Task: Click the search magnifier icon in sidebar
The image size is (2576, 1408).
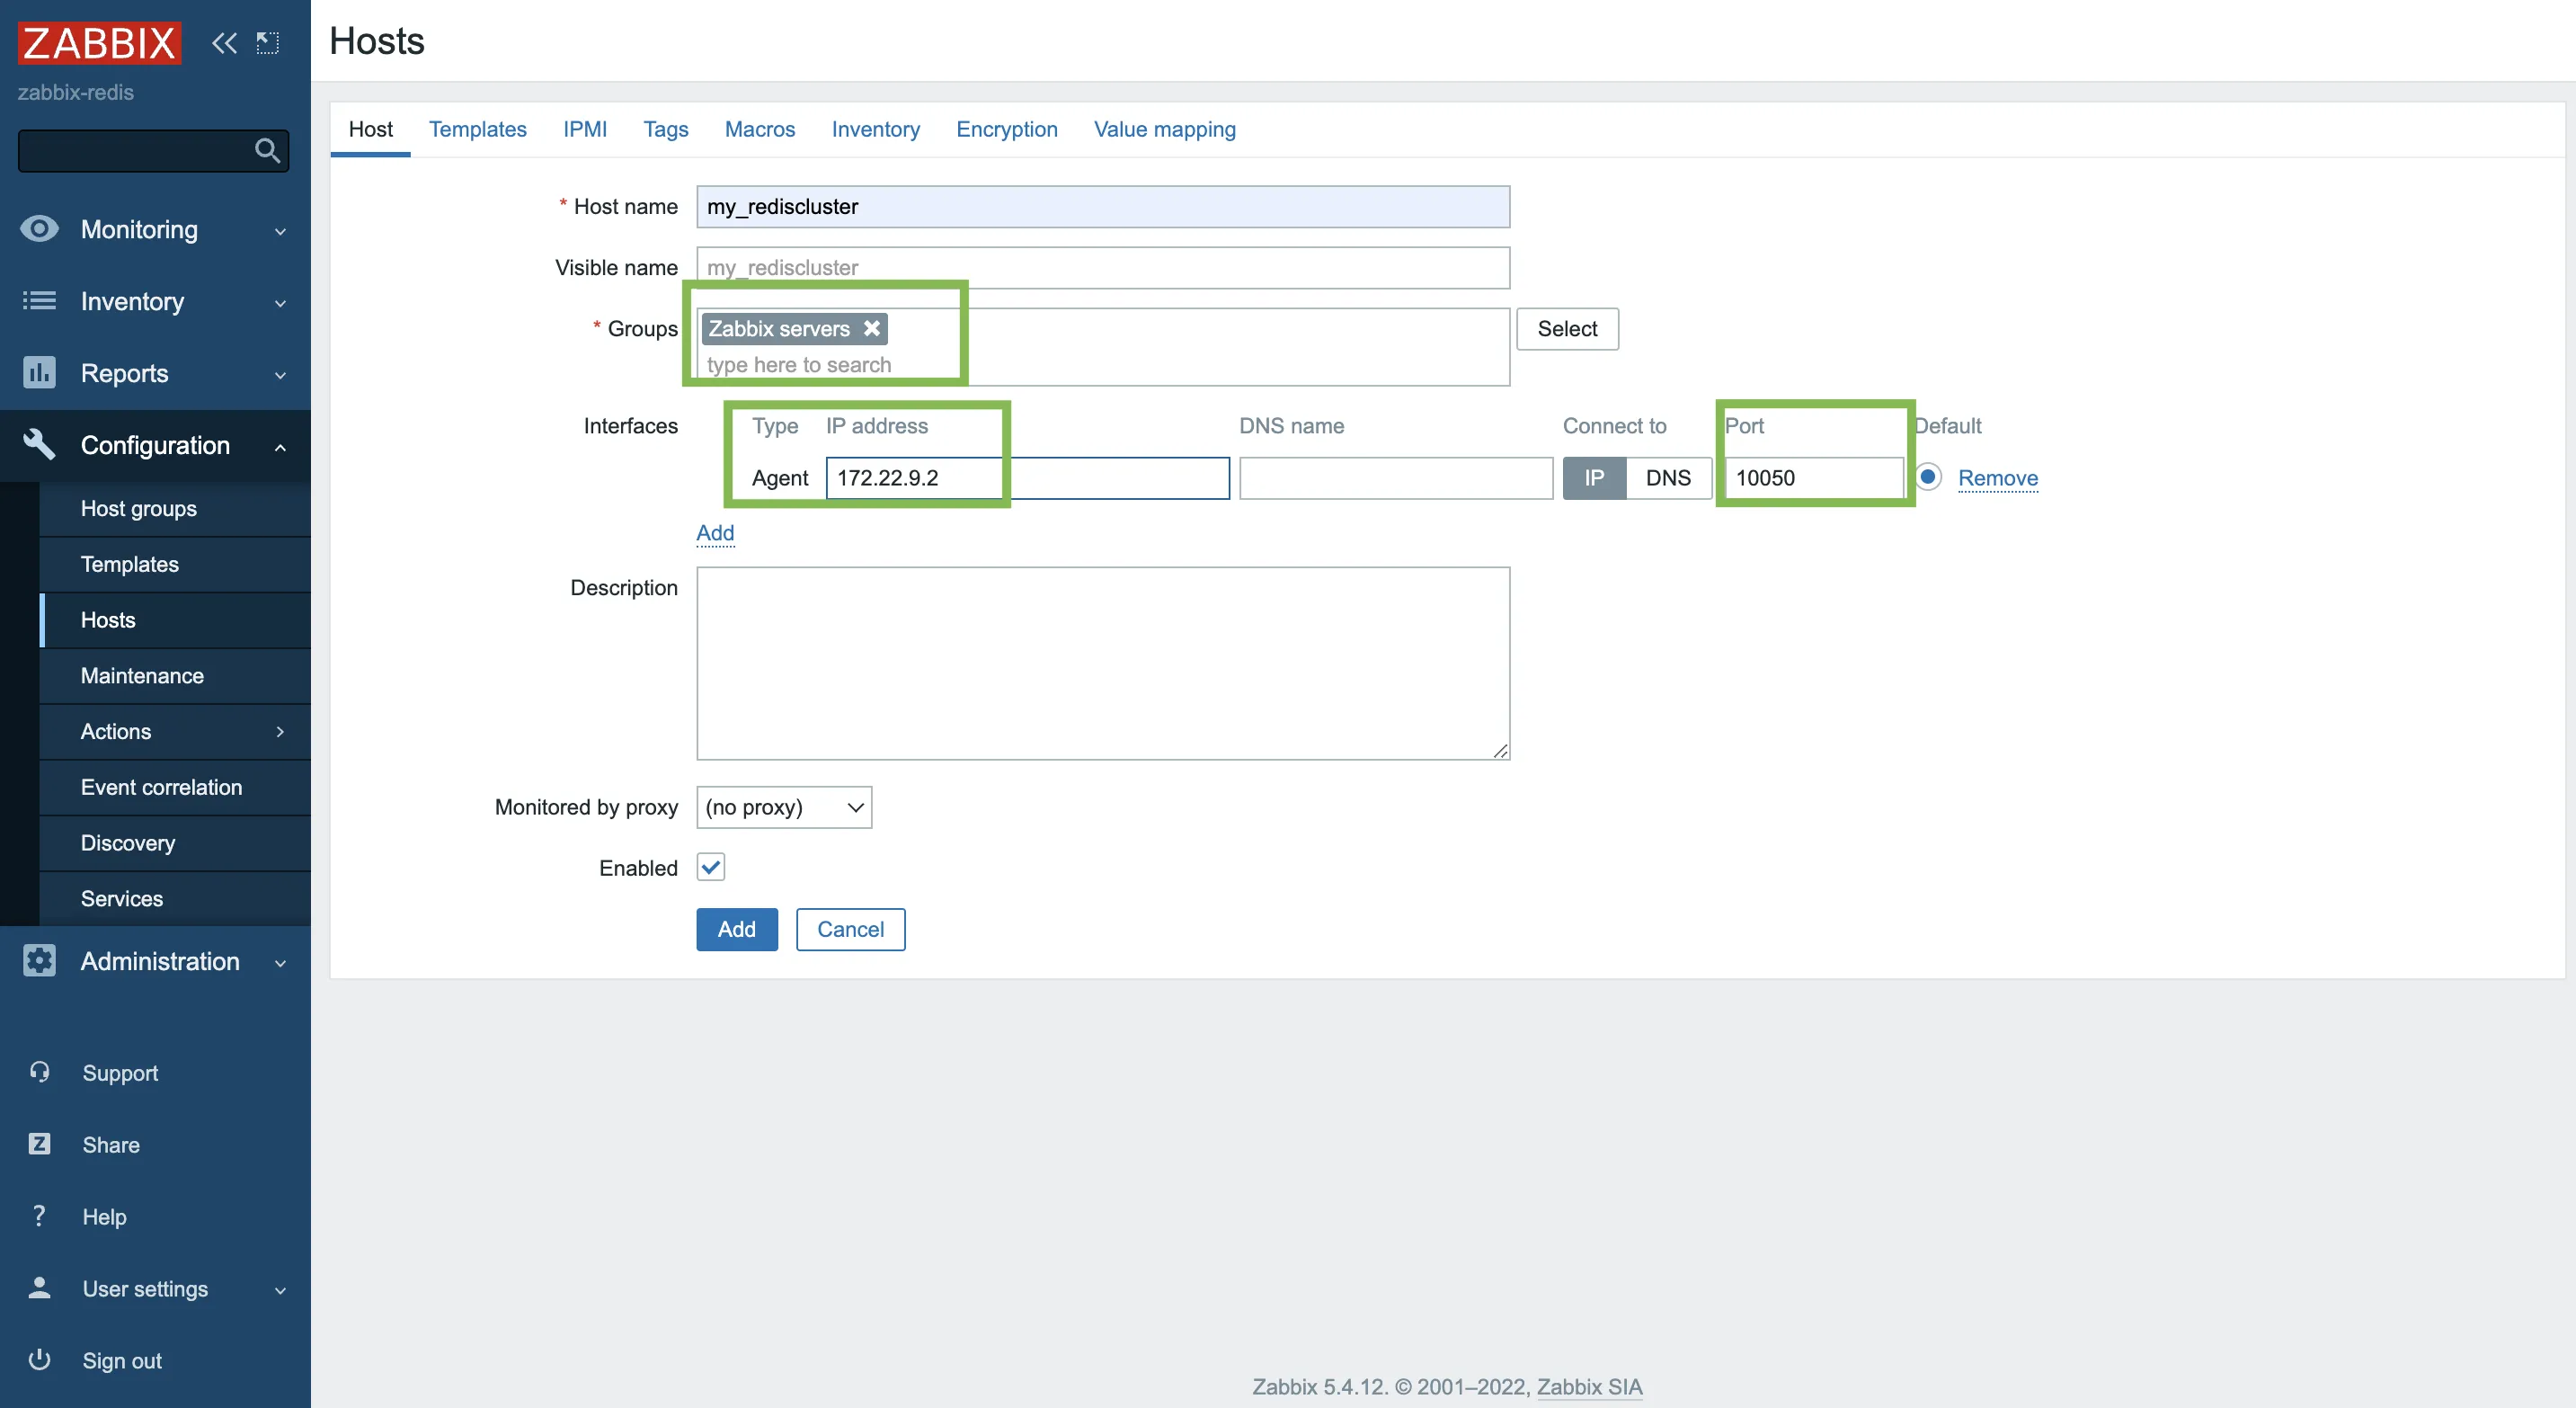Action: coord(266,151)
